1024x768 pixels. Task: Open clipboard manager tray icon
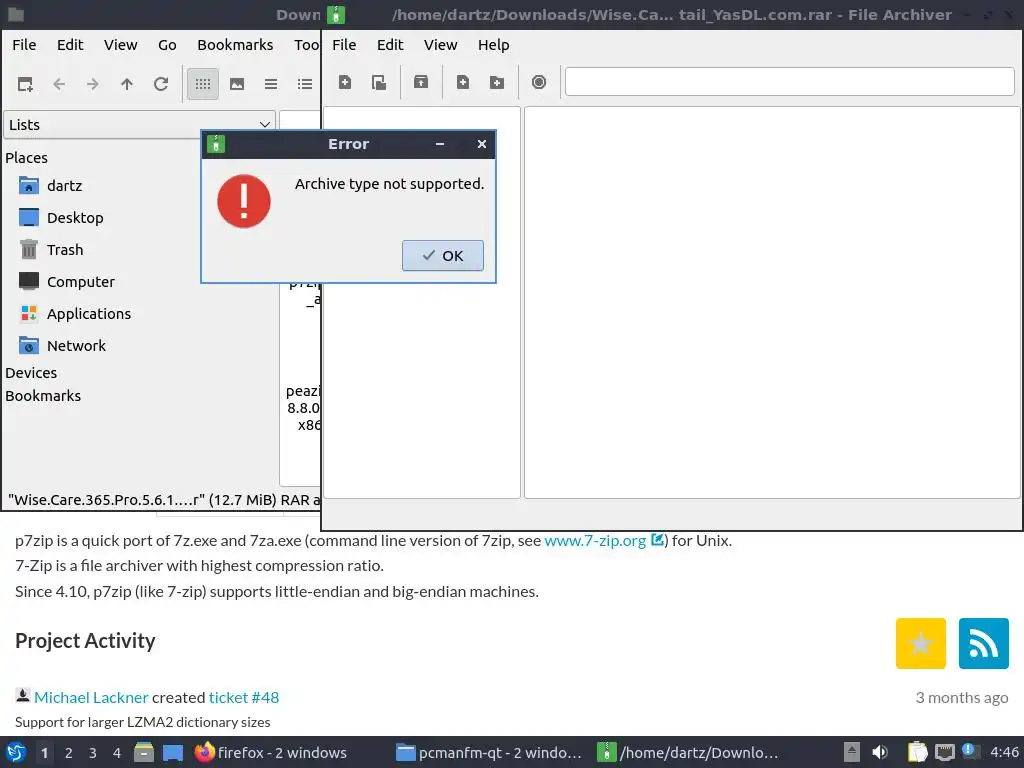(917, 752)
